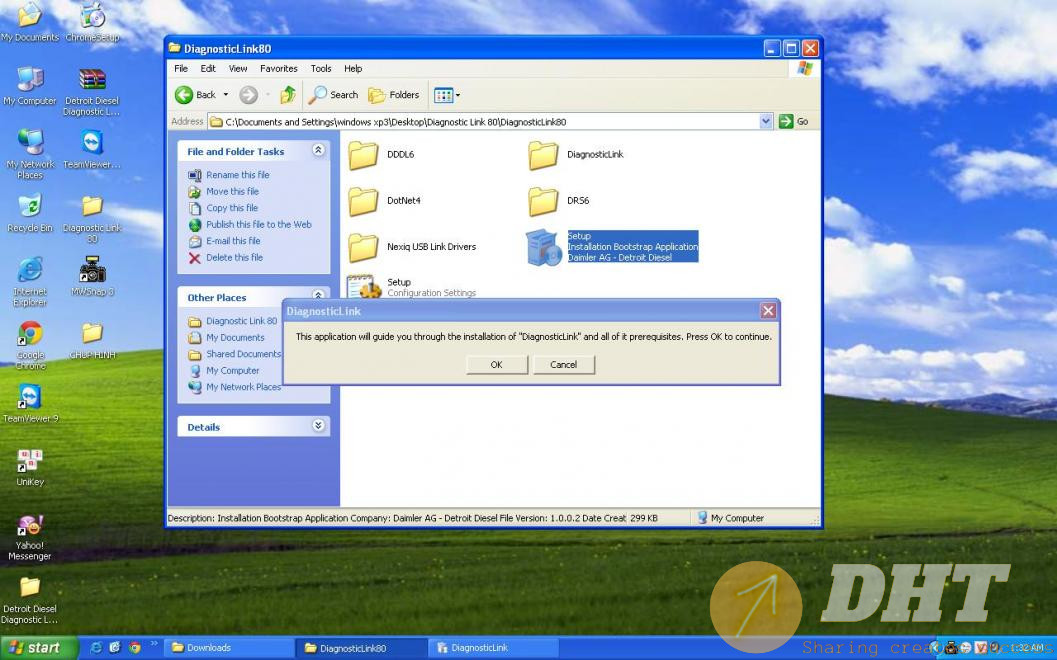This screenshot has height=660, width=1057.
Task: Select the Setup Installation Bootstrap Application icon
Action: click(x=544, y=247)
